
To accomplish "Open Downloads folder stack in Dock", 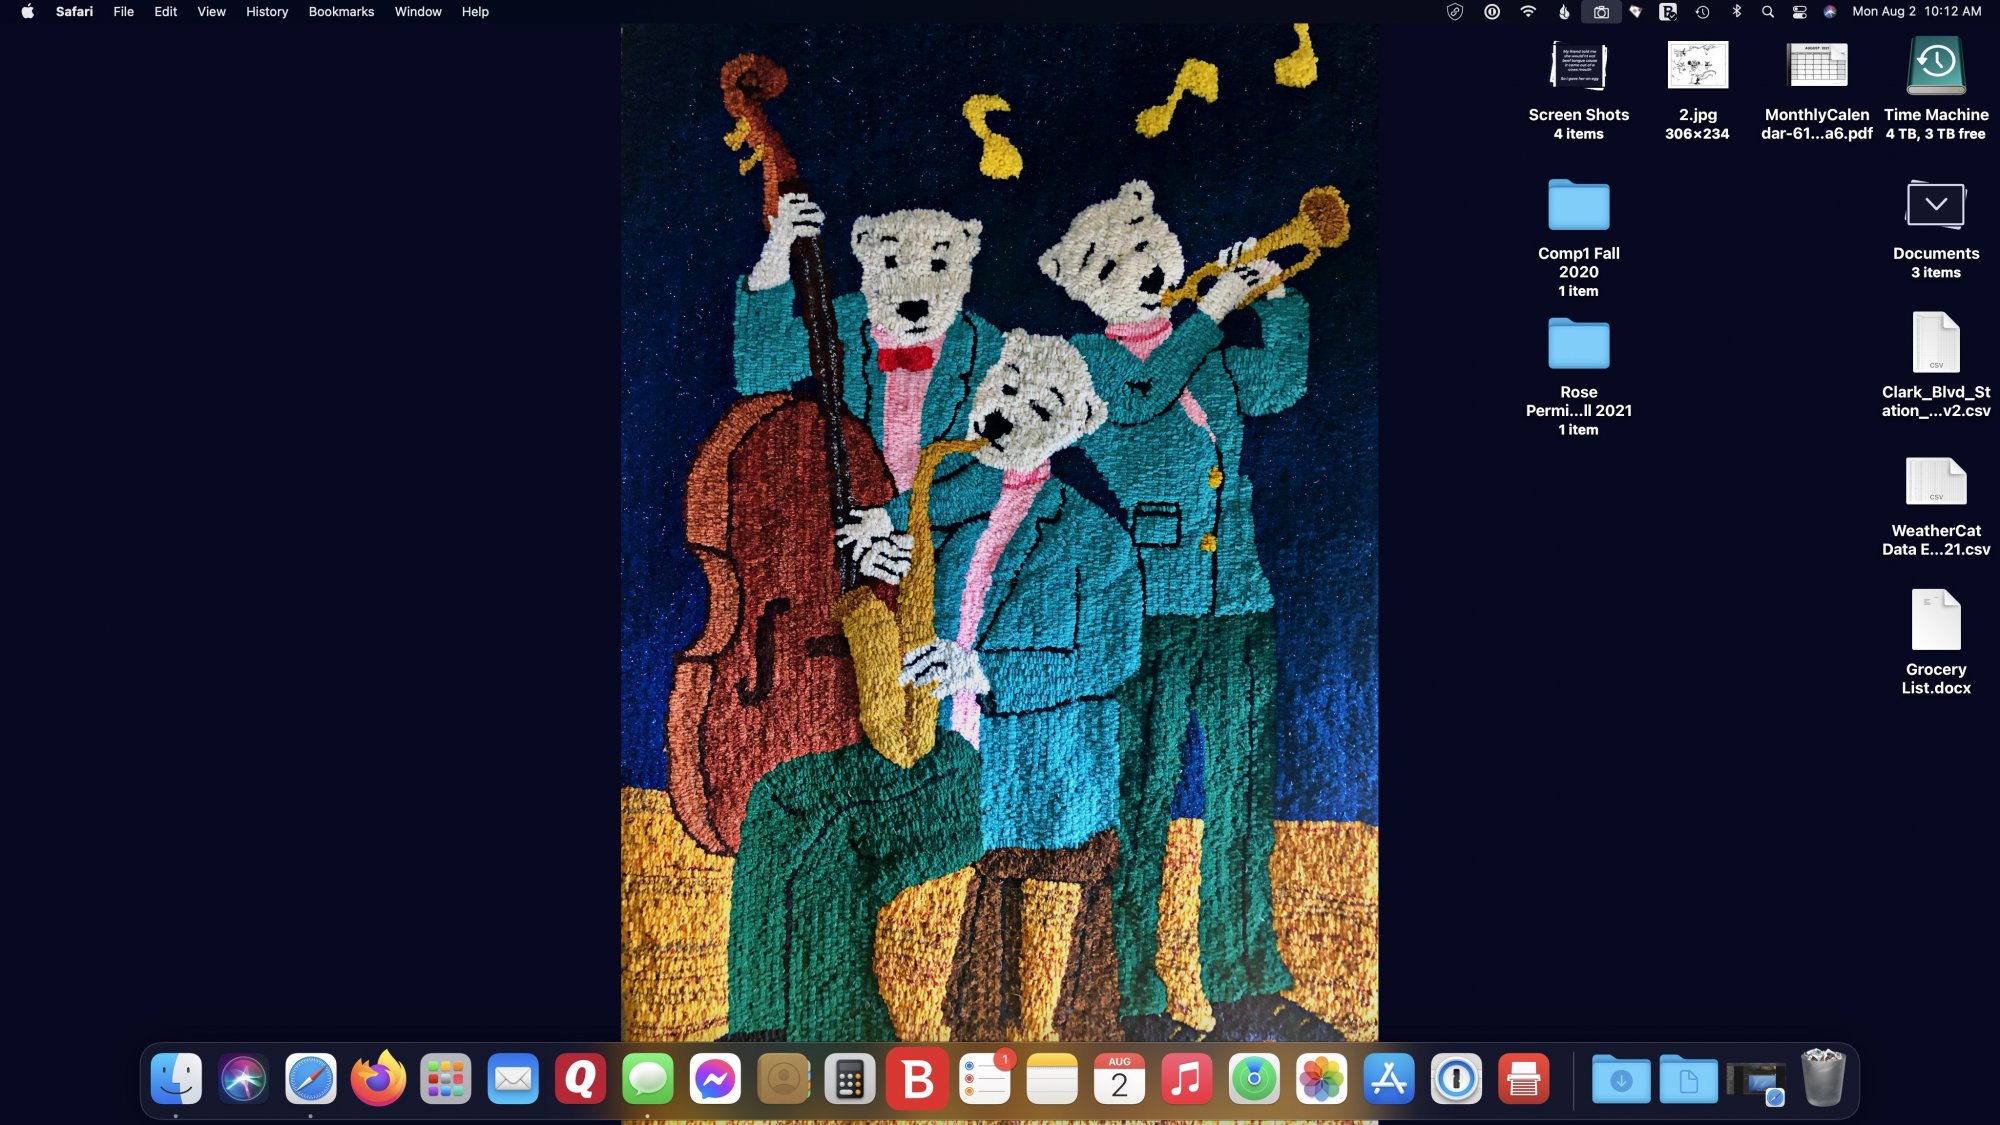I will (x=1621, y=1079).
